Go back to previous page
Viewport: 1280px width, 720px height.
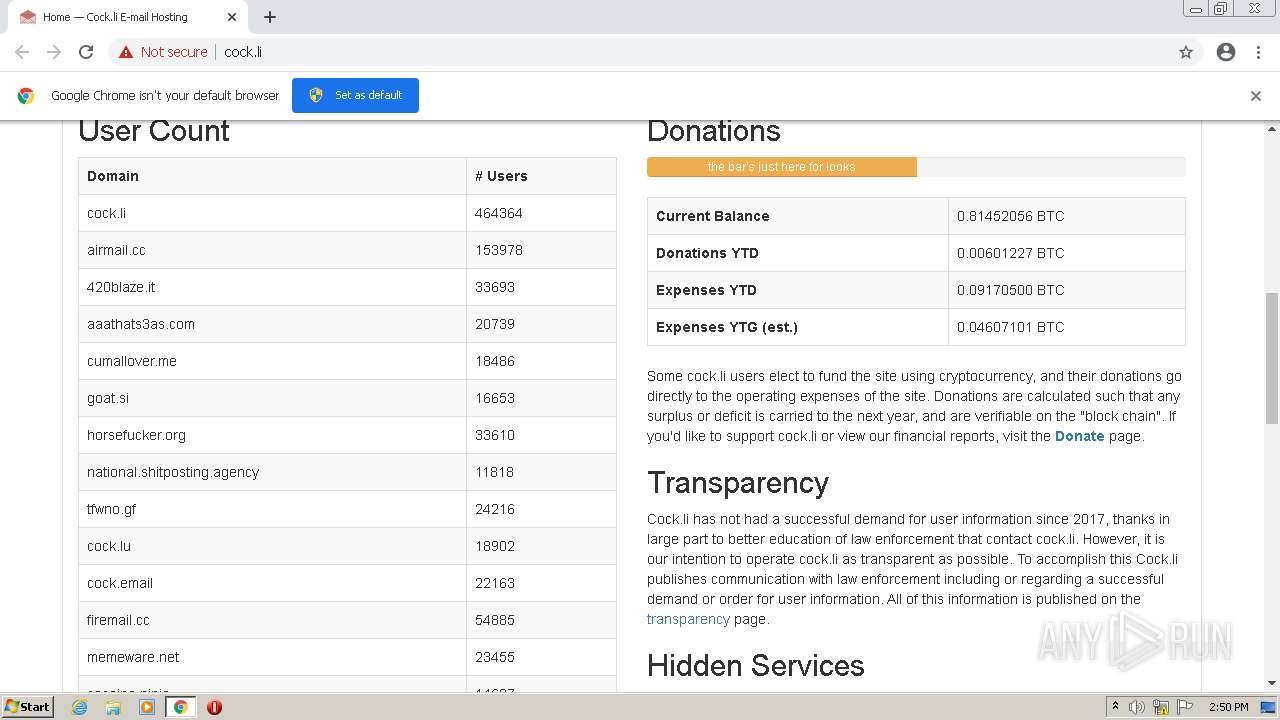click(22, 52)
